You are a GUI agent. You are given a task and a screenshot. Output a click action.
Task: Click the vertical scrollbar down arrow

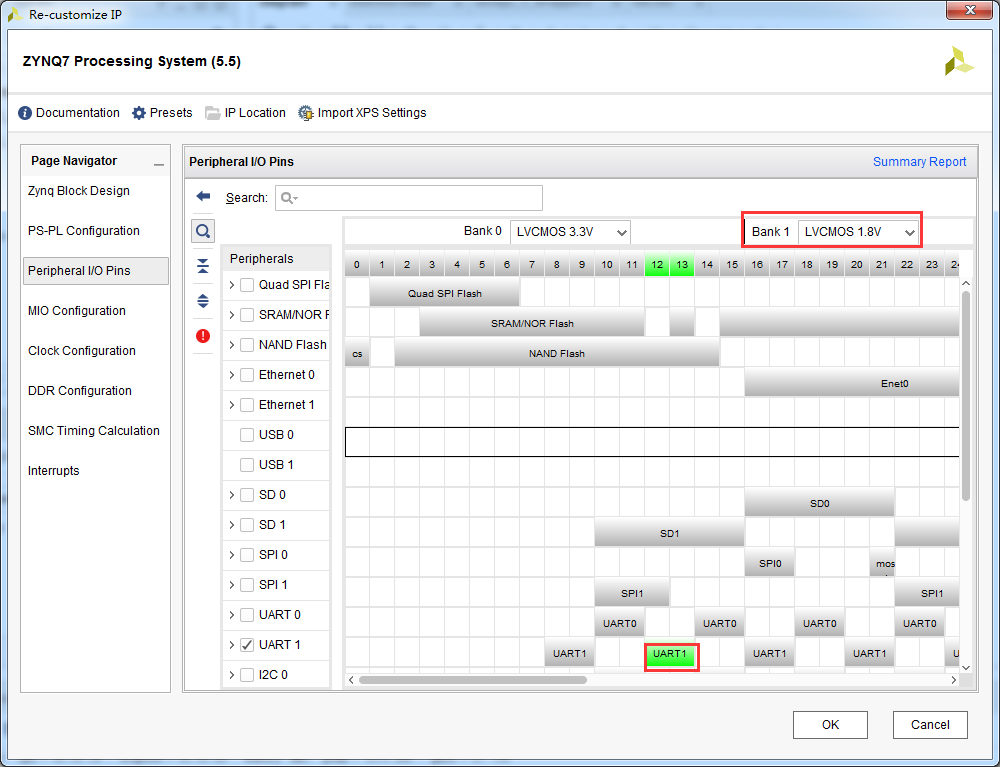point(966,668)
